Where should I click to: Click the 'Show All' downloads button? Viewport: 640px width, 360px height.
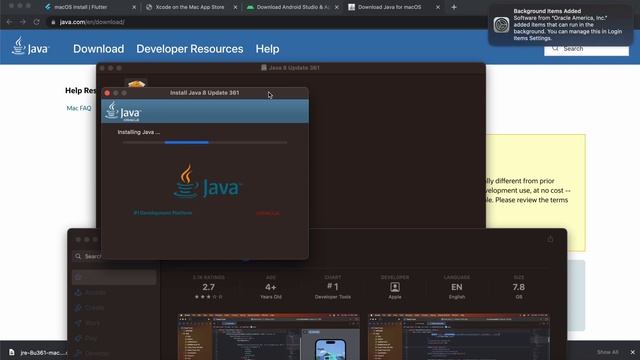[x=607, y=352]
